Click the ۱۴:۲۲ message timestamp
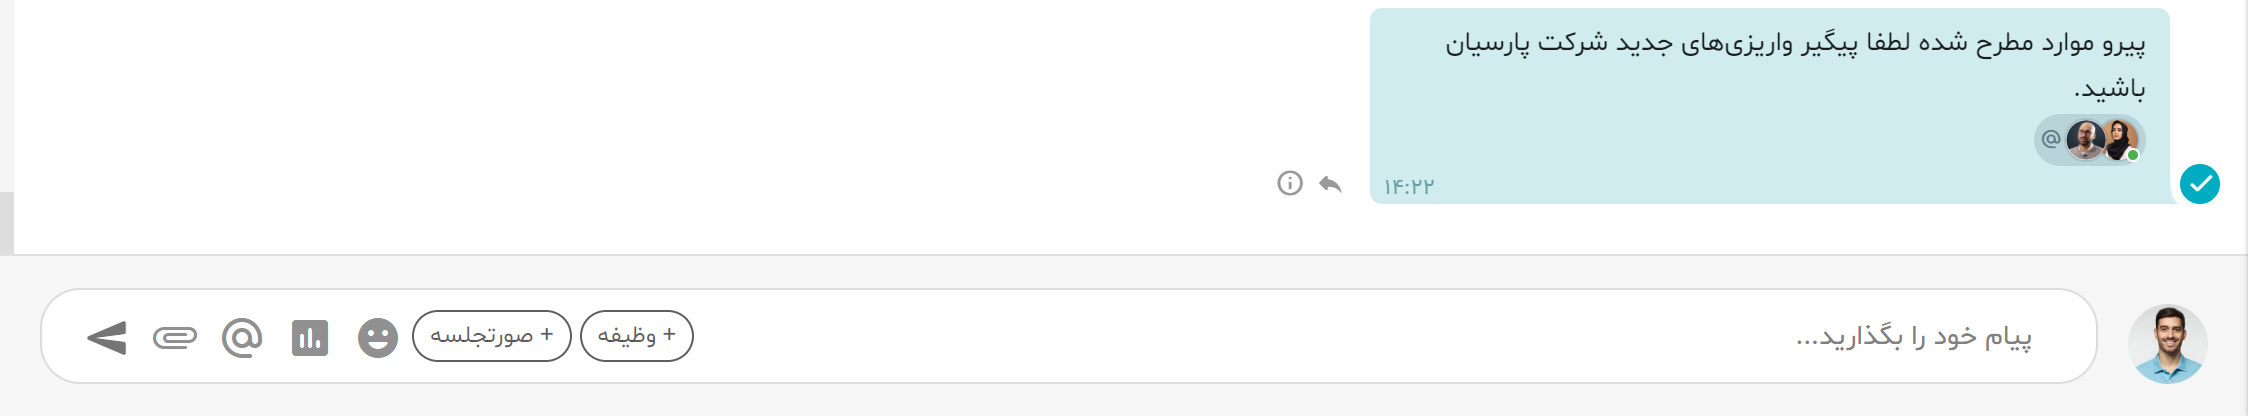Image resolution: width=2248 pixels, height=416 pixels. tap(1409, 187)
